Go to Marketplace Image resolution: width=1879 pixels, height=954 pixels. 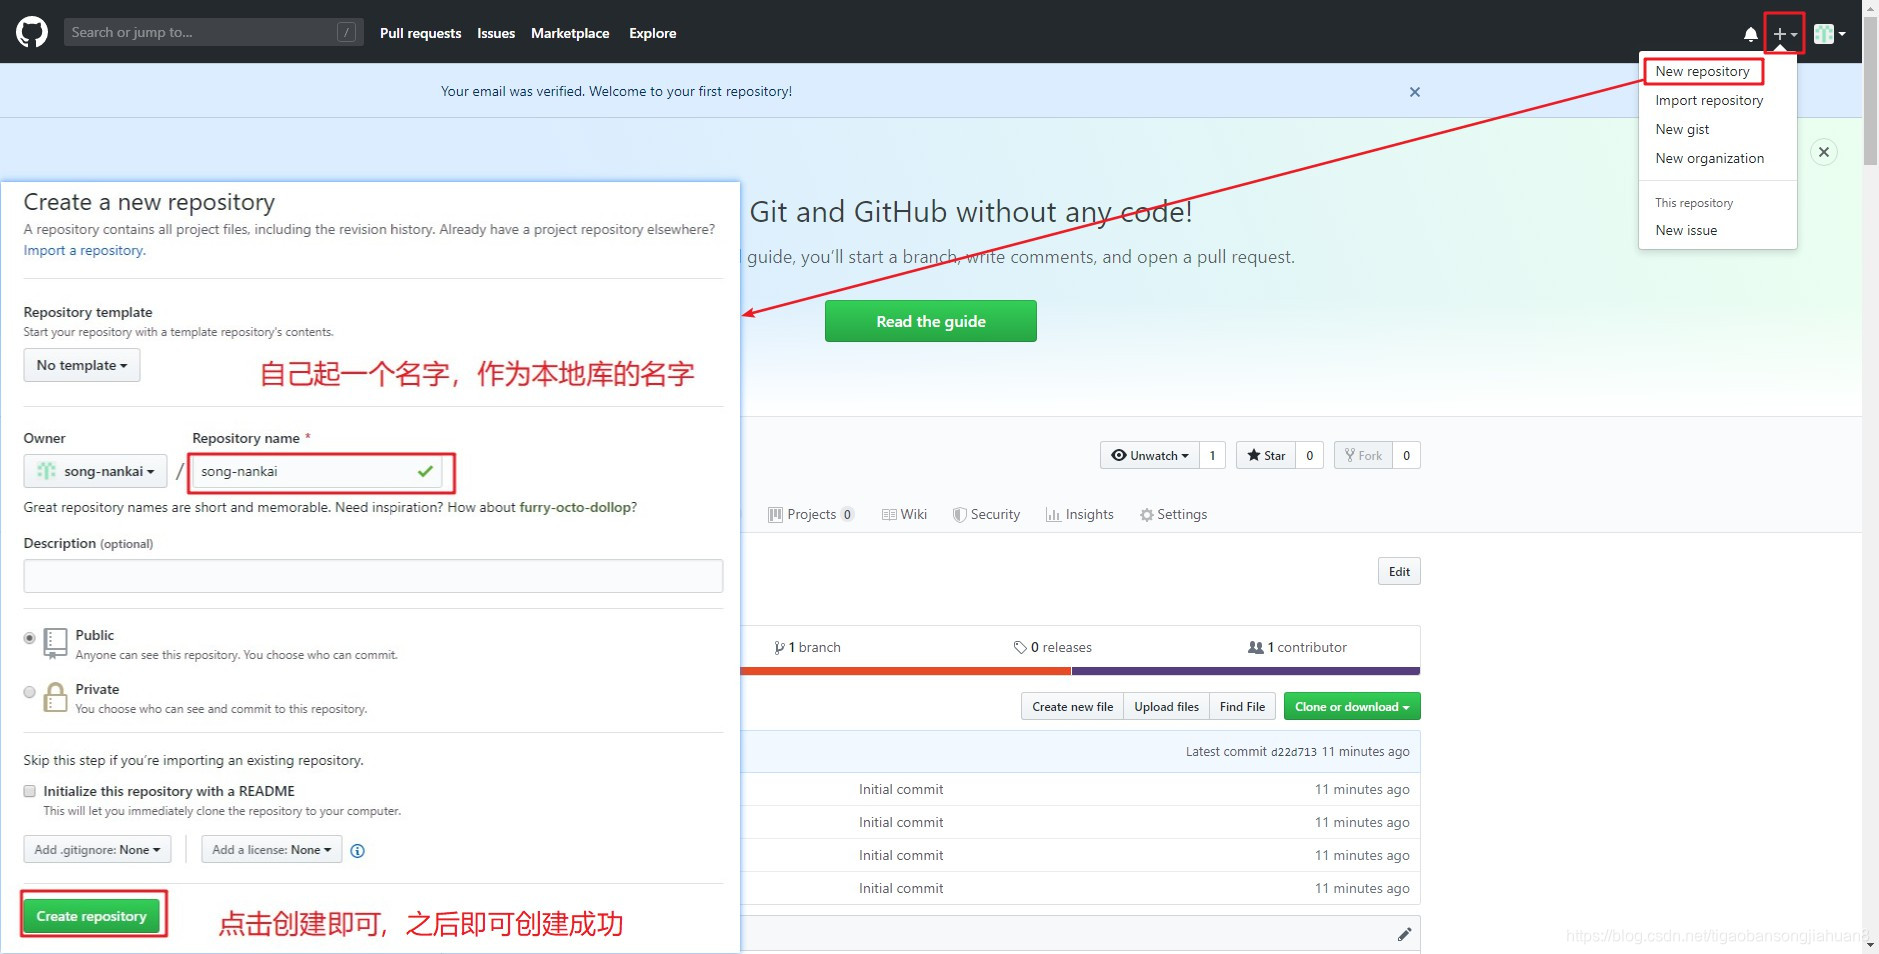point(570,33)
